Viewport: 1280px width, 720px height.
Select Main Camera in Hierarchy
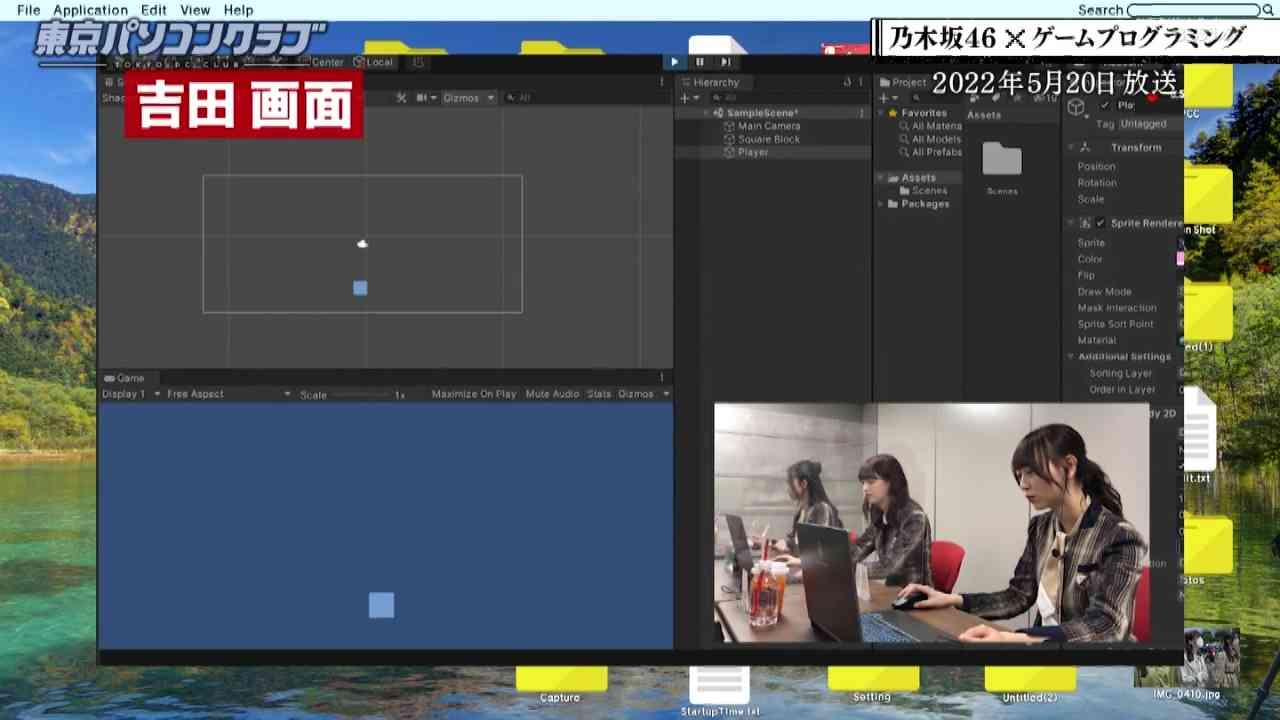point(769,126)
